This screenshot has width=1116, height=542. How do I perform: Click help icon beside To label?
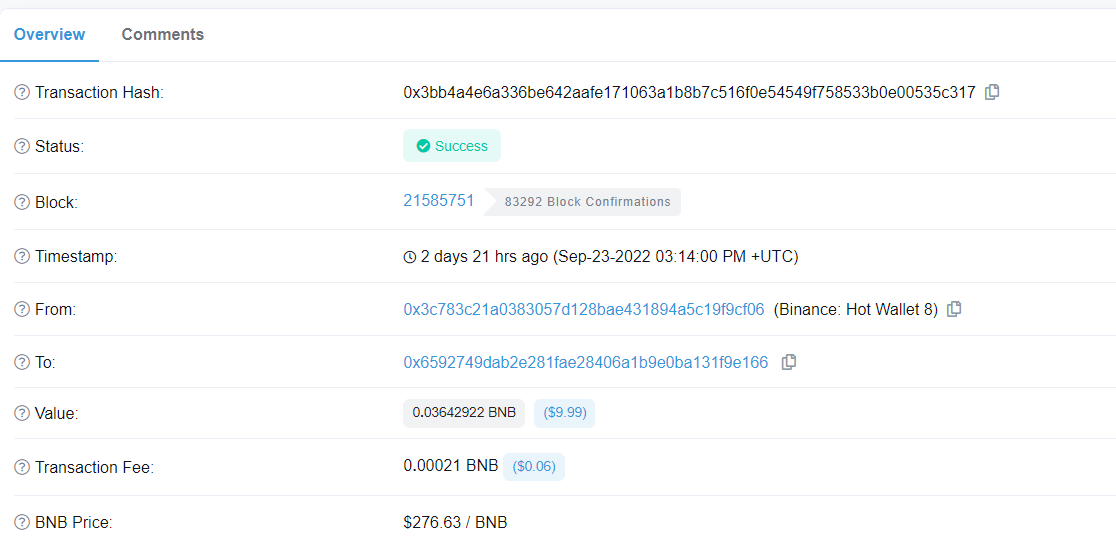tap(22, 363)
